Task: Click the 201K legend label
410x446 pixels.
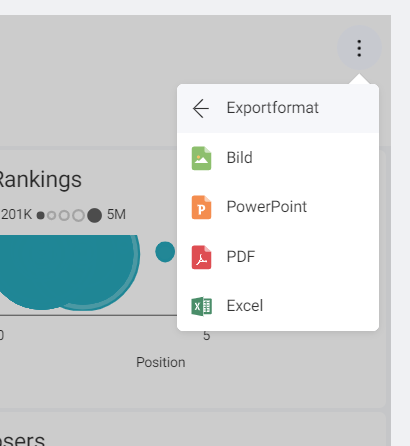Action: coord(17,215)
